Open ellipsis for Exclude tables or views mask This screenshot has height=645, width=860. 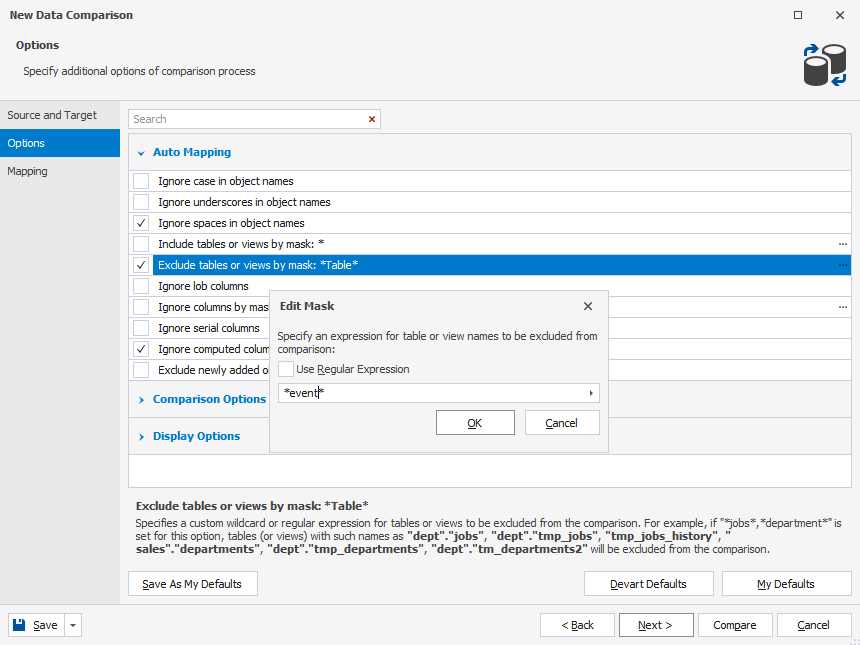[842, 265]
